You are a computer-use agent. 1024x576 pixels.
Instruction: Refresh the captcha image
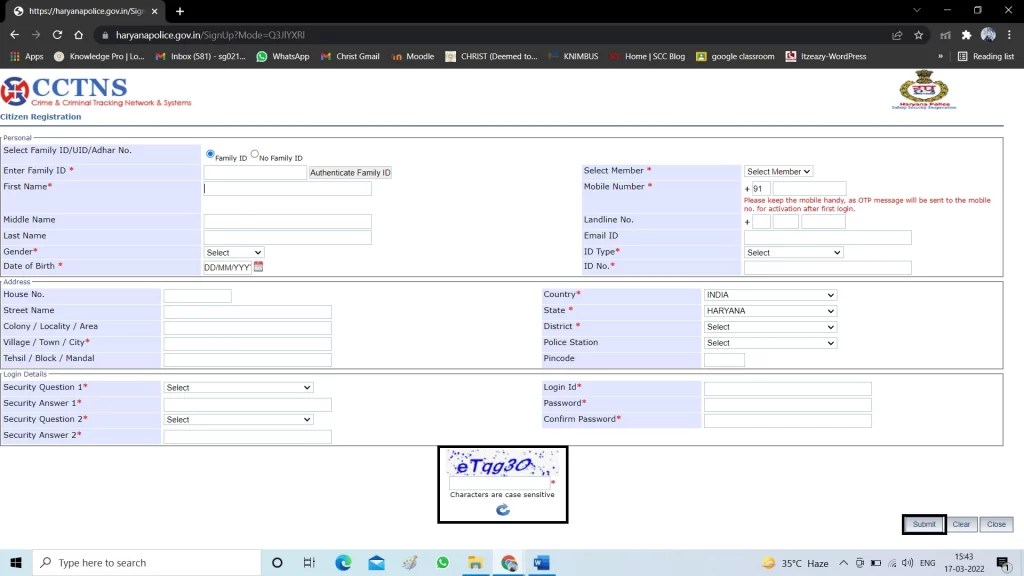coord(502,510)
